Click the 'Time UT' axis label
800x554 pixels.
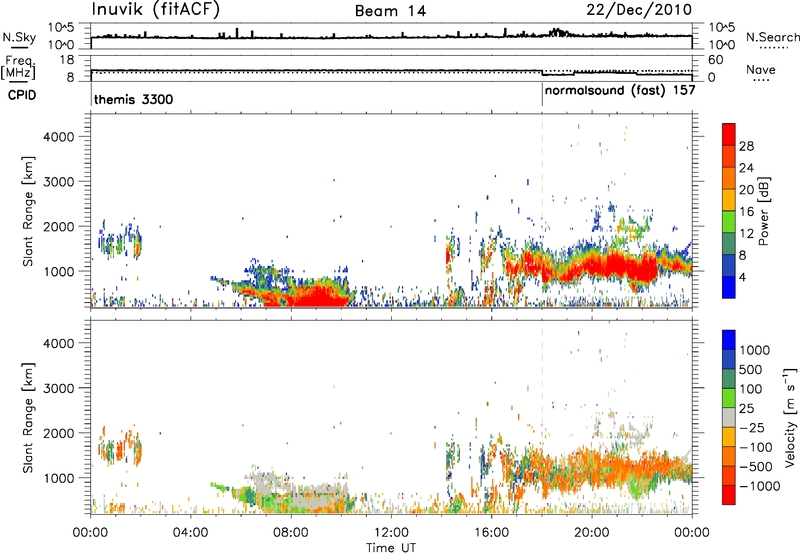[x=391, y=548]
